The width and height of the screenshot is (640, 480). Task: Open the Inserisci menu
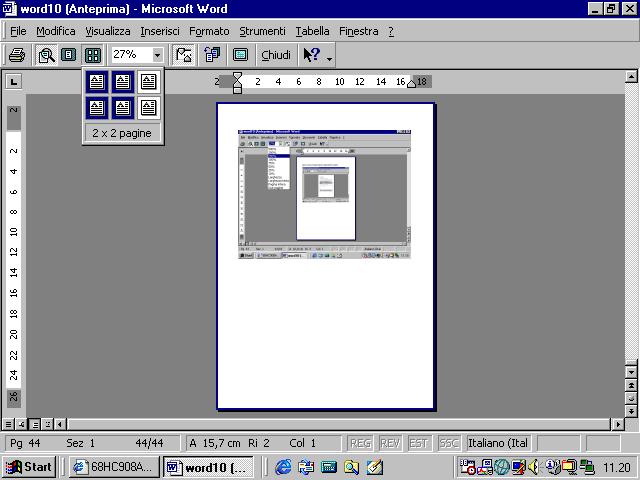point(160,31)
